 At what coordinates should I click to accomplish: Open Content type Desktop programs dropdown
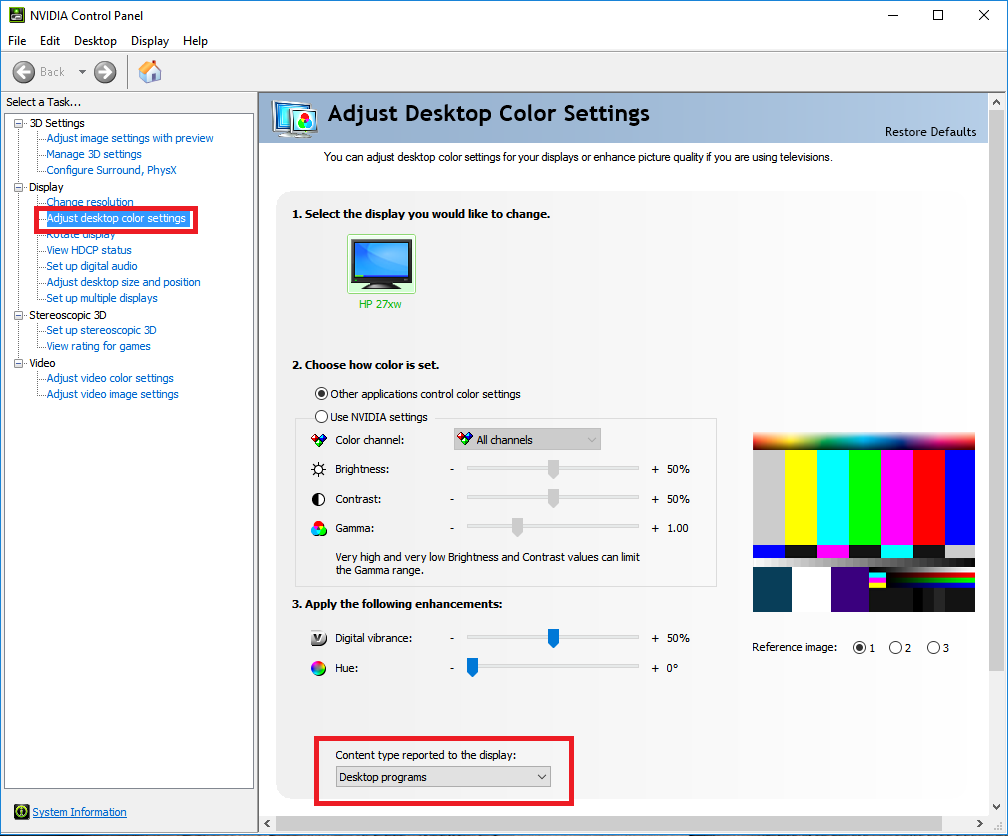click(x=444, y=777)
